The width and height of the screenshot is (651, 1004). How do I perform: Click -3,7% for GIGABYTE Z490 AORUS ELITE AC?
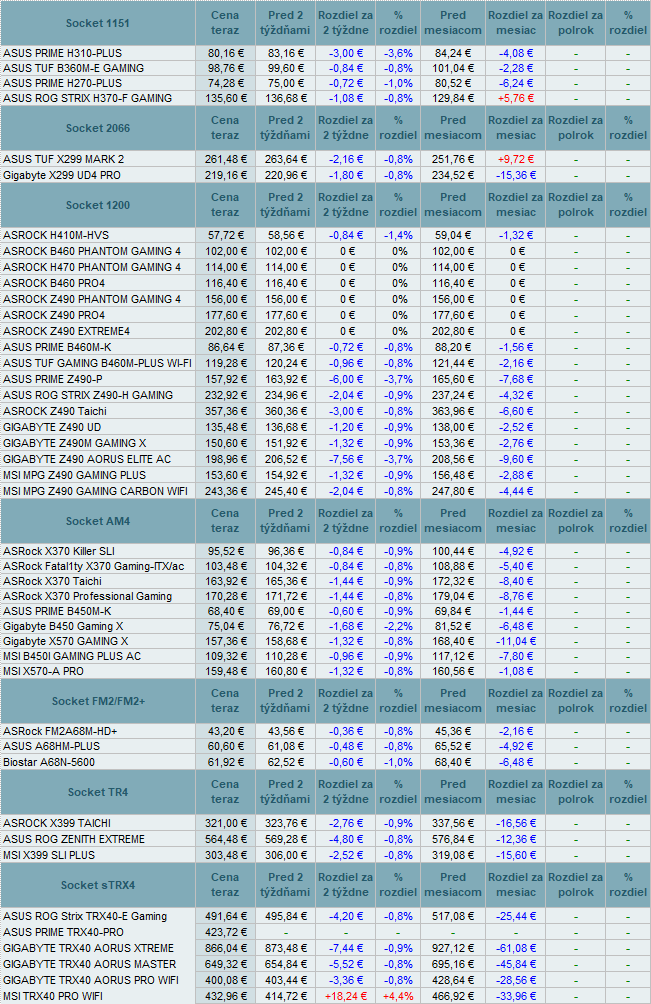398,459
